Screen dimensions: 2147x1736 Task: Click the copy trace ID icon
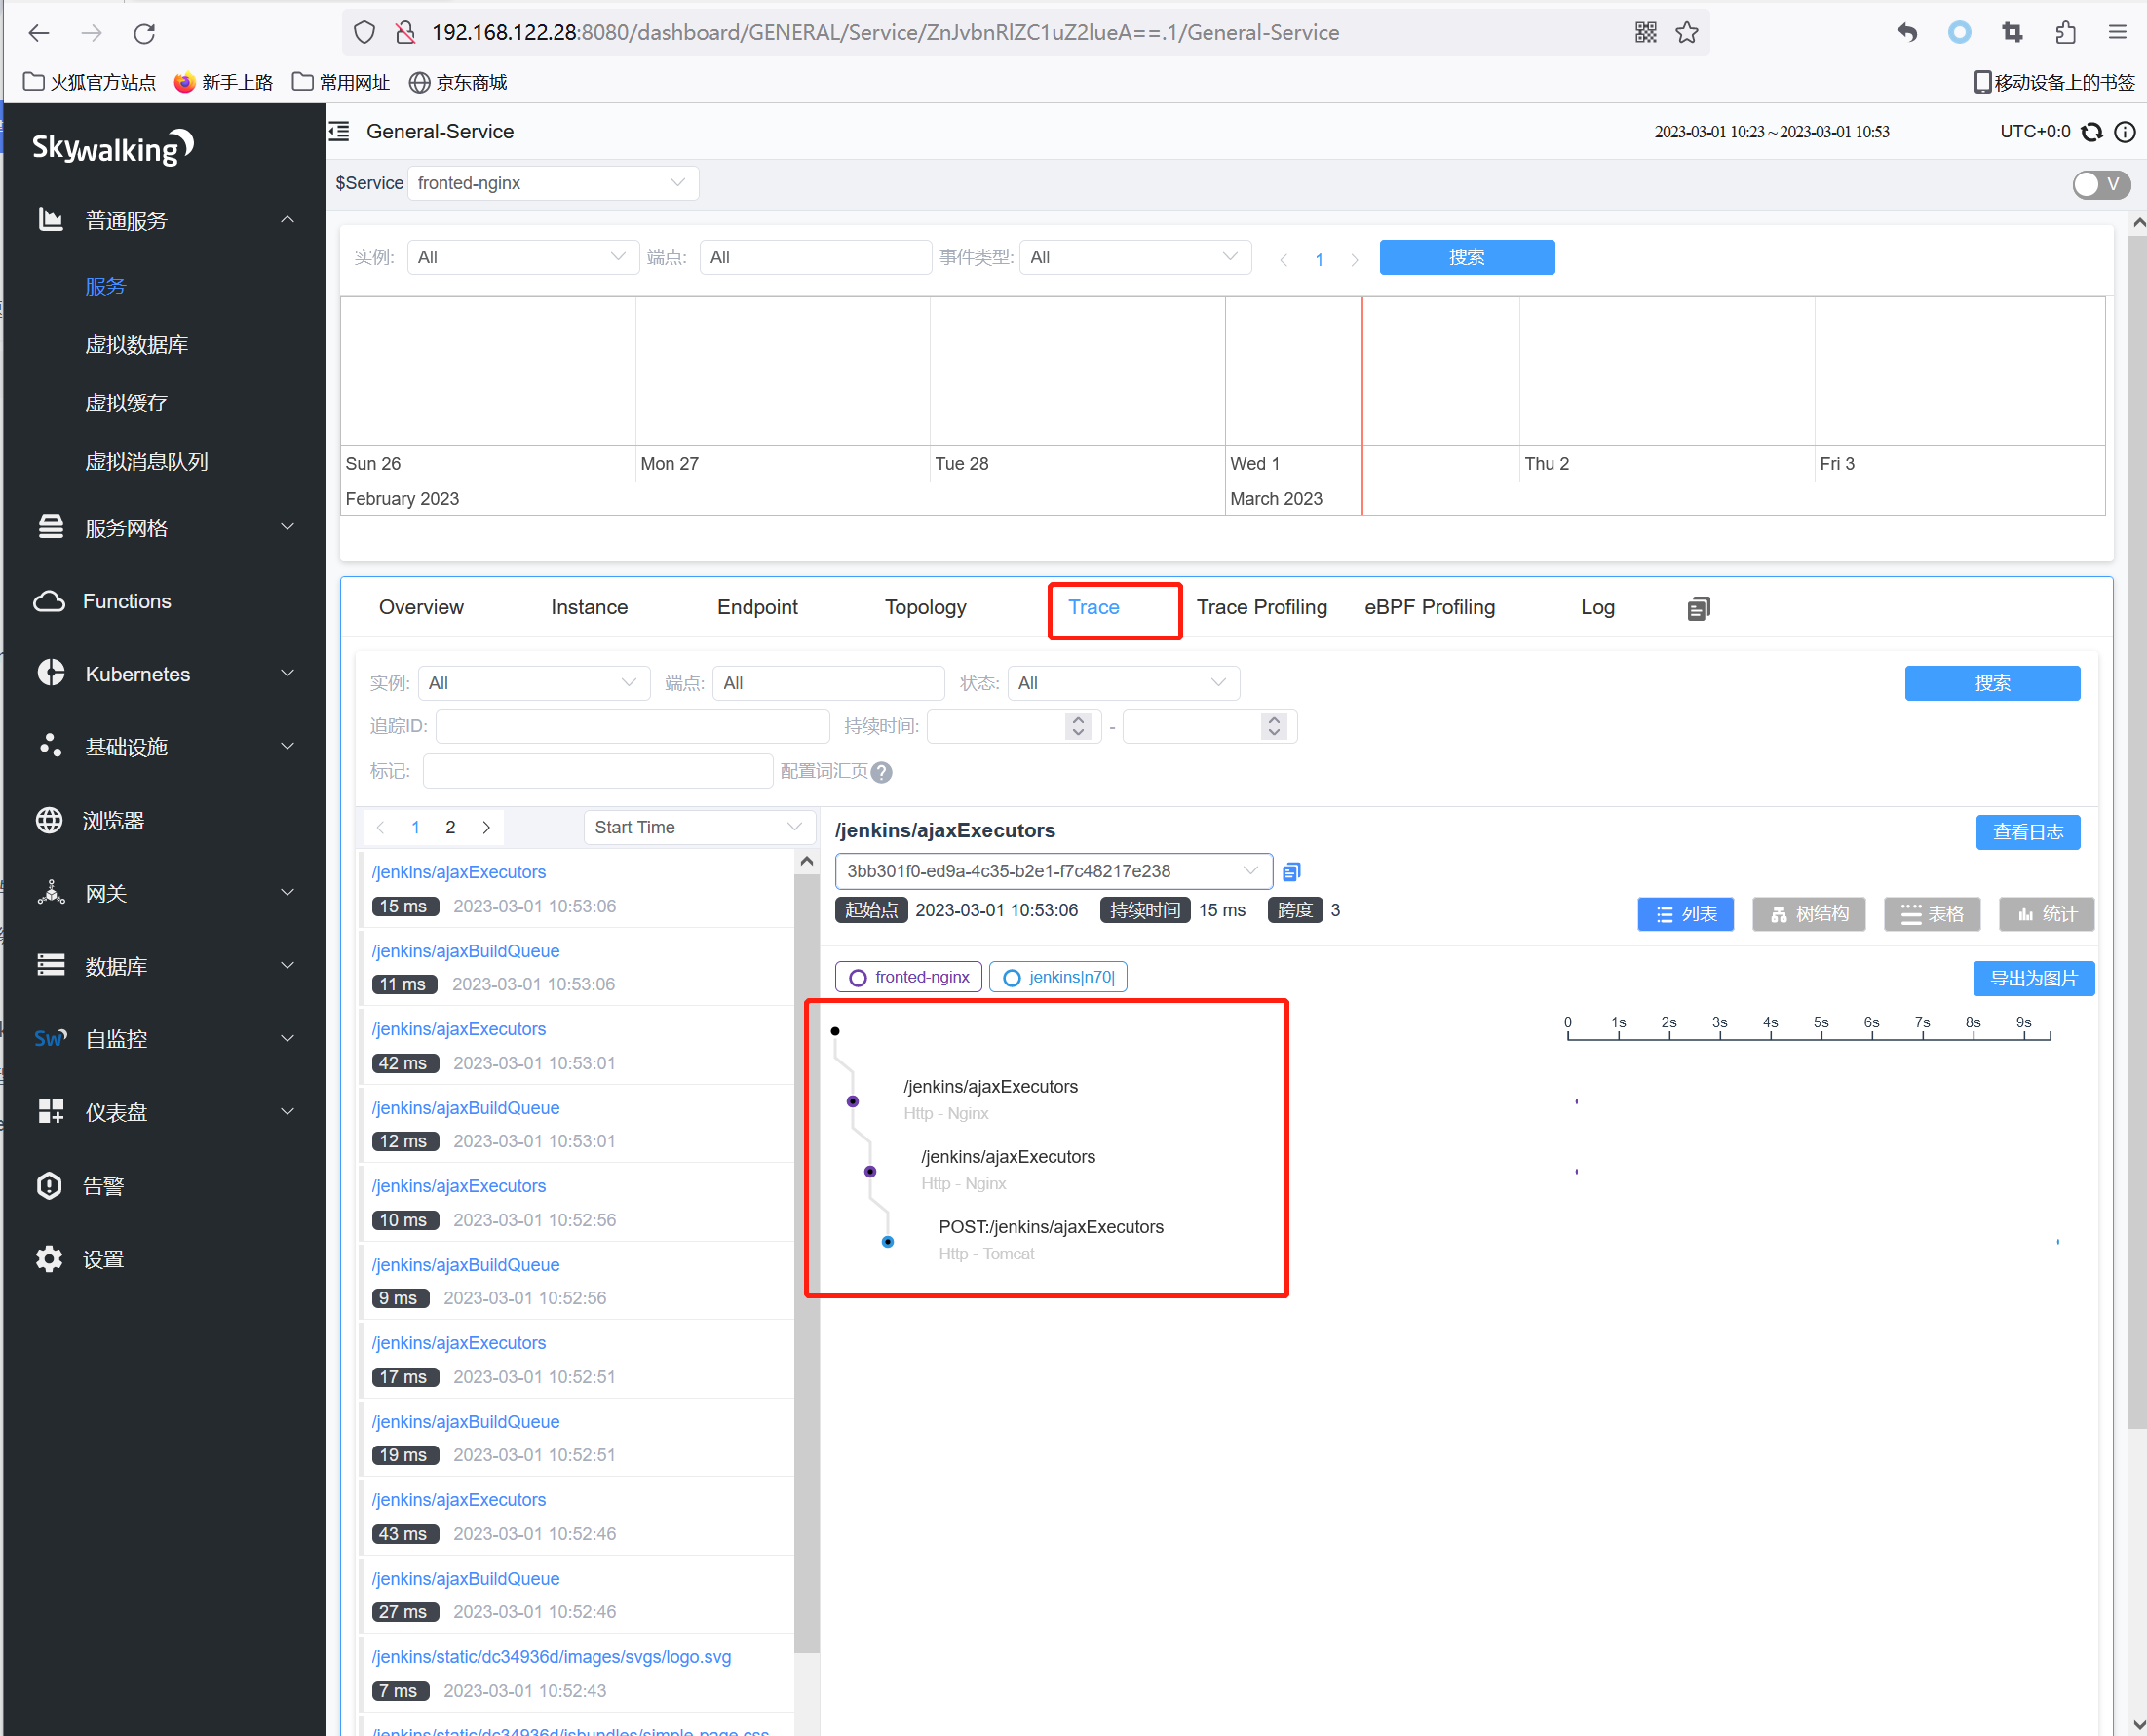pyautogui.click(x=1291, y=872)
